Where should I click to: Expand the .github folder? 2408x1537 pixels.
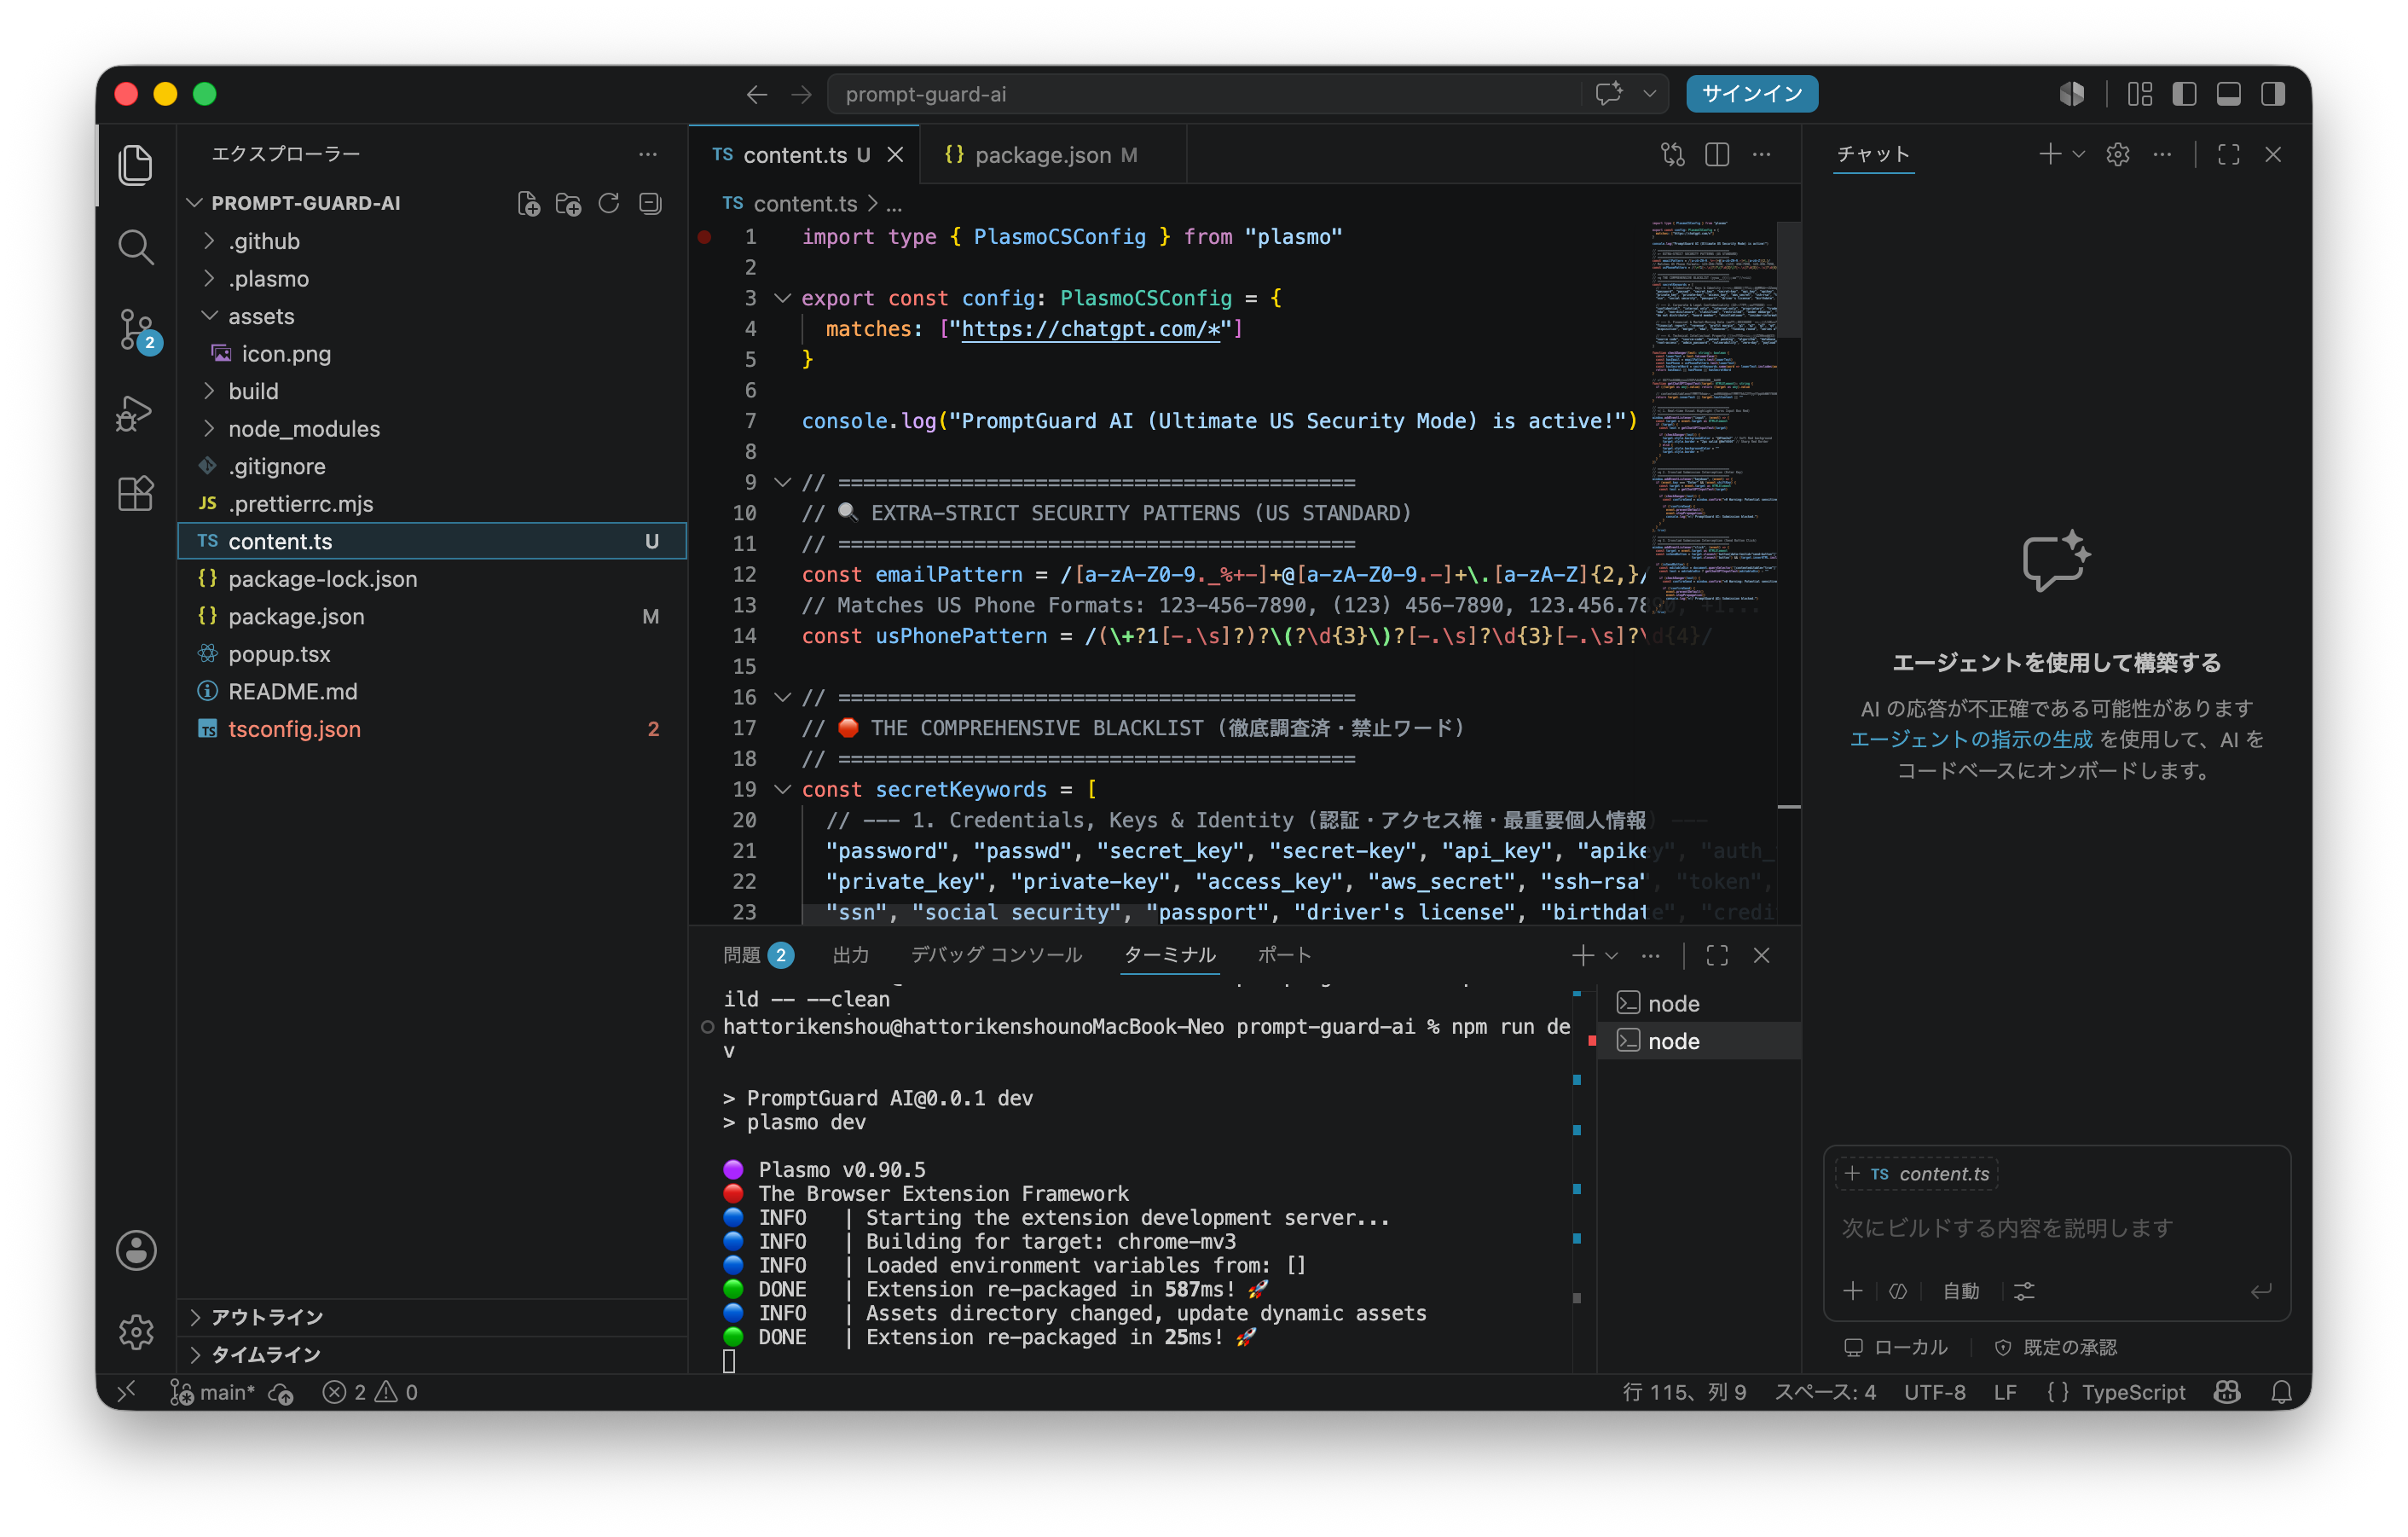click(x=432, y=242)
